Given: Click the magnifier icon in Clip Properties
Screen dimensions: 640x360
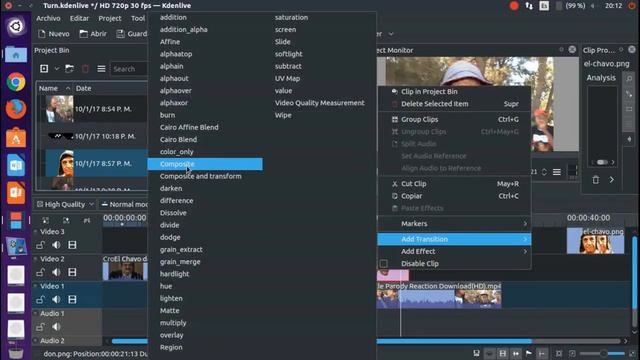Looking at the screenshot, I should [x=629, y=78].
